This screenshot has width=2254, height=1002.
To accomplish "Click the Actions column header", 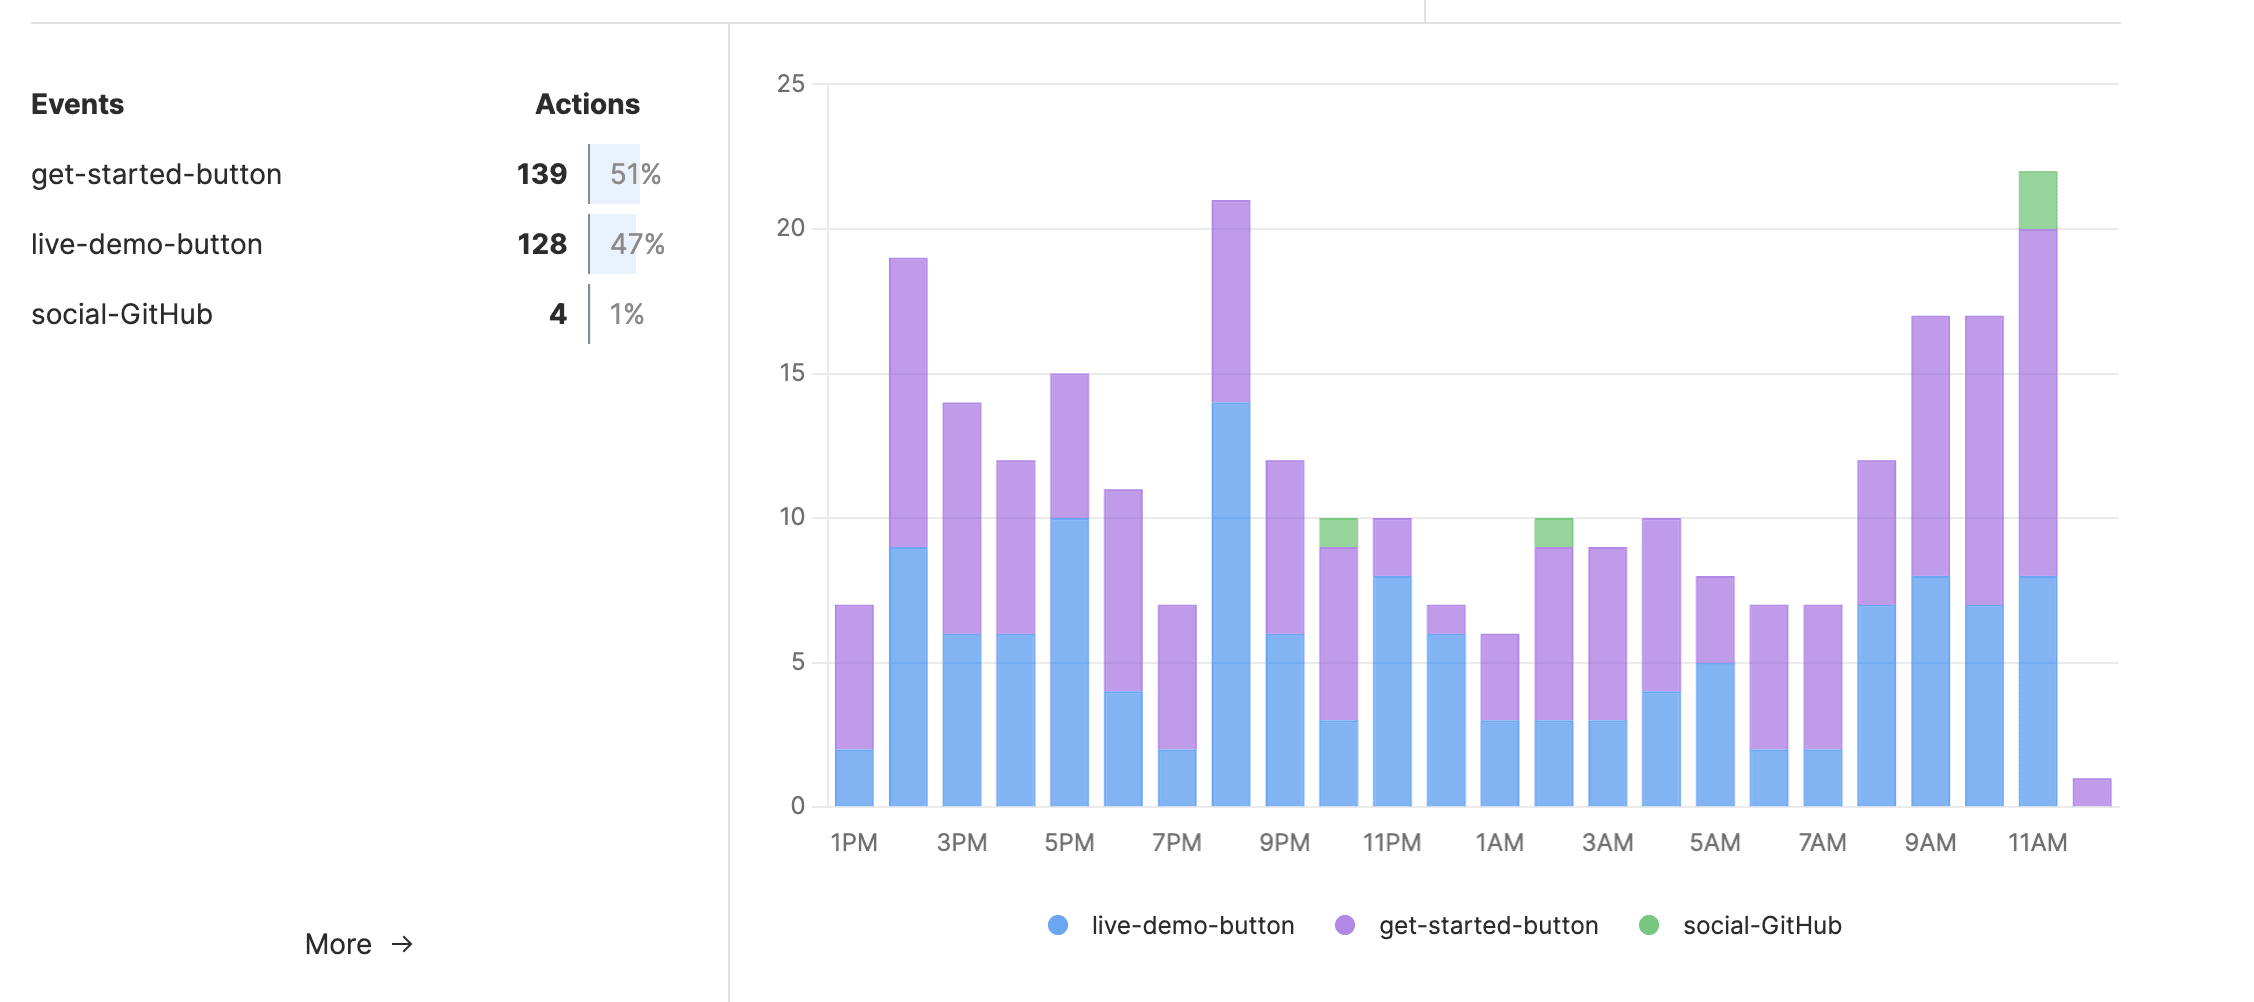I will click(x=587, y=104).
